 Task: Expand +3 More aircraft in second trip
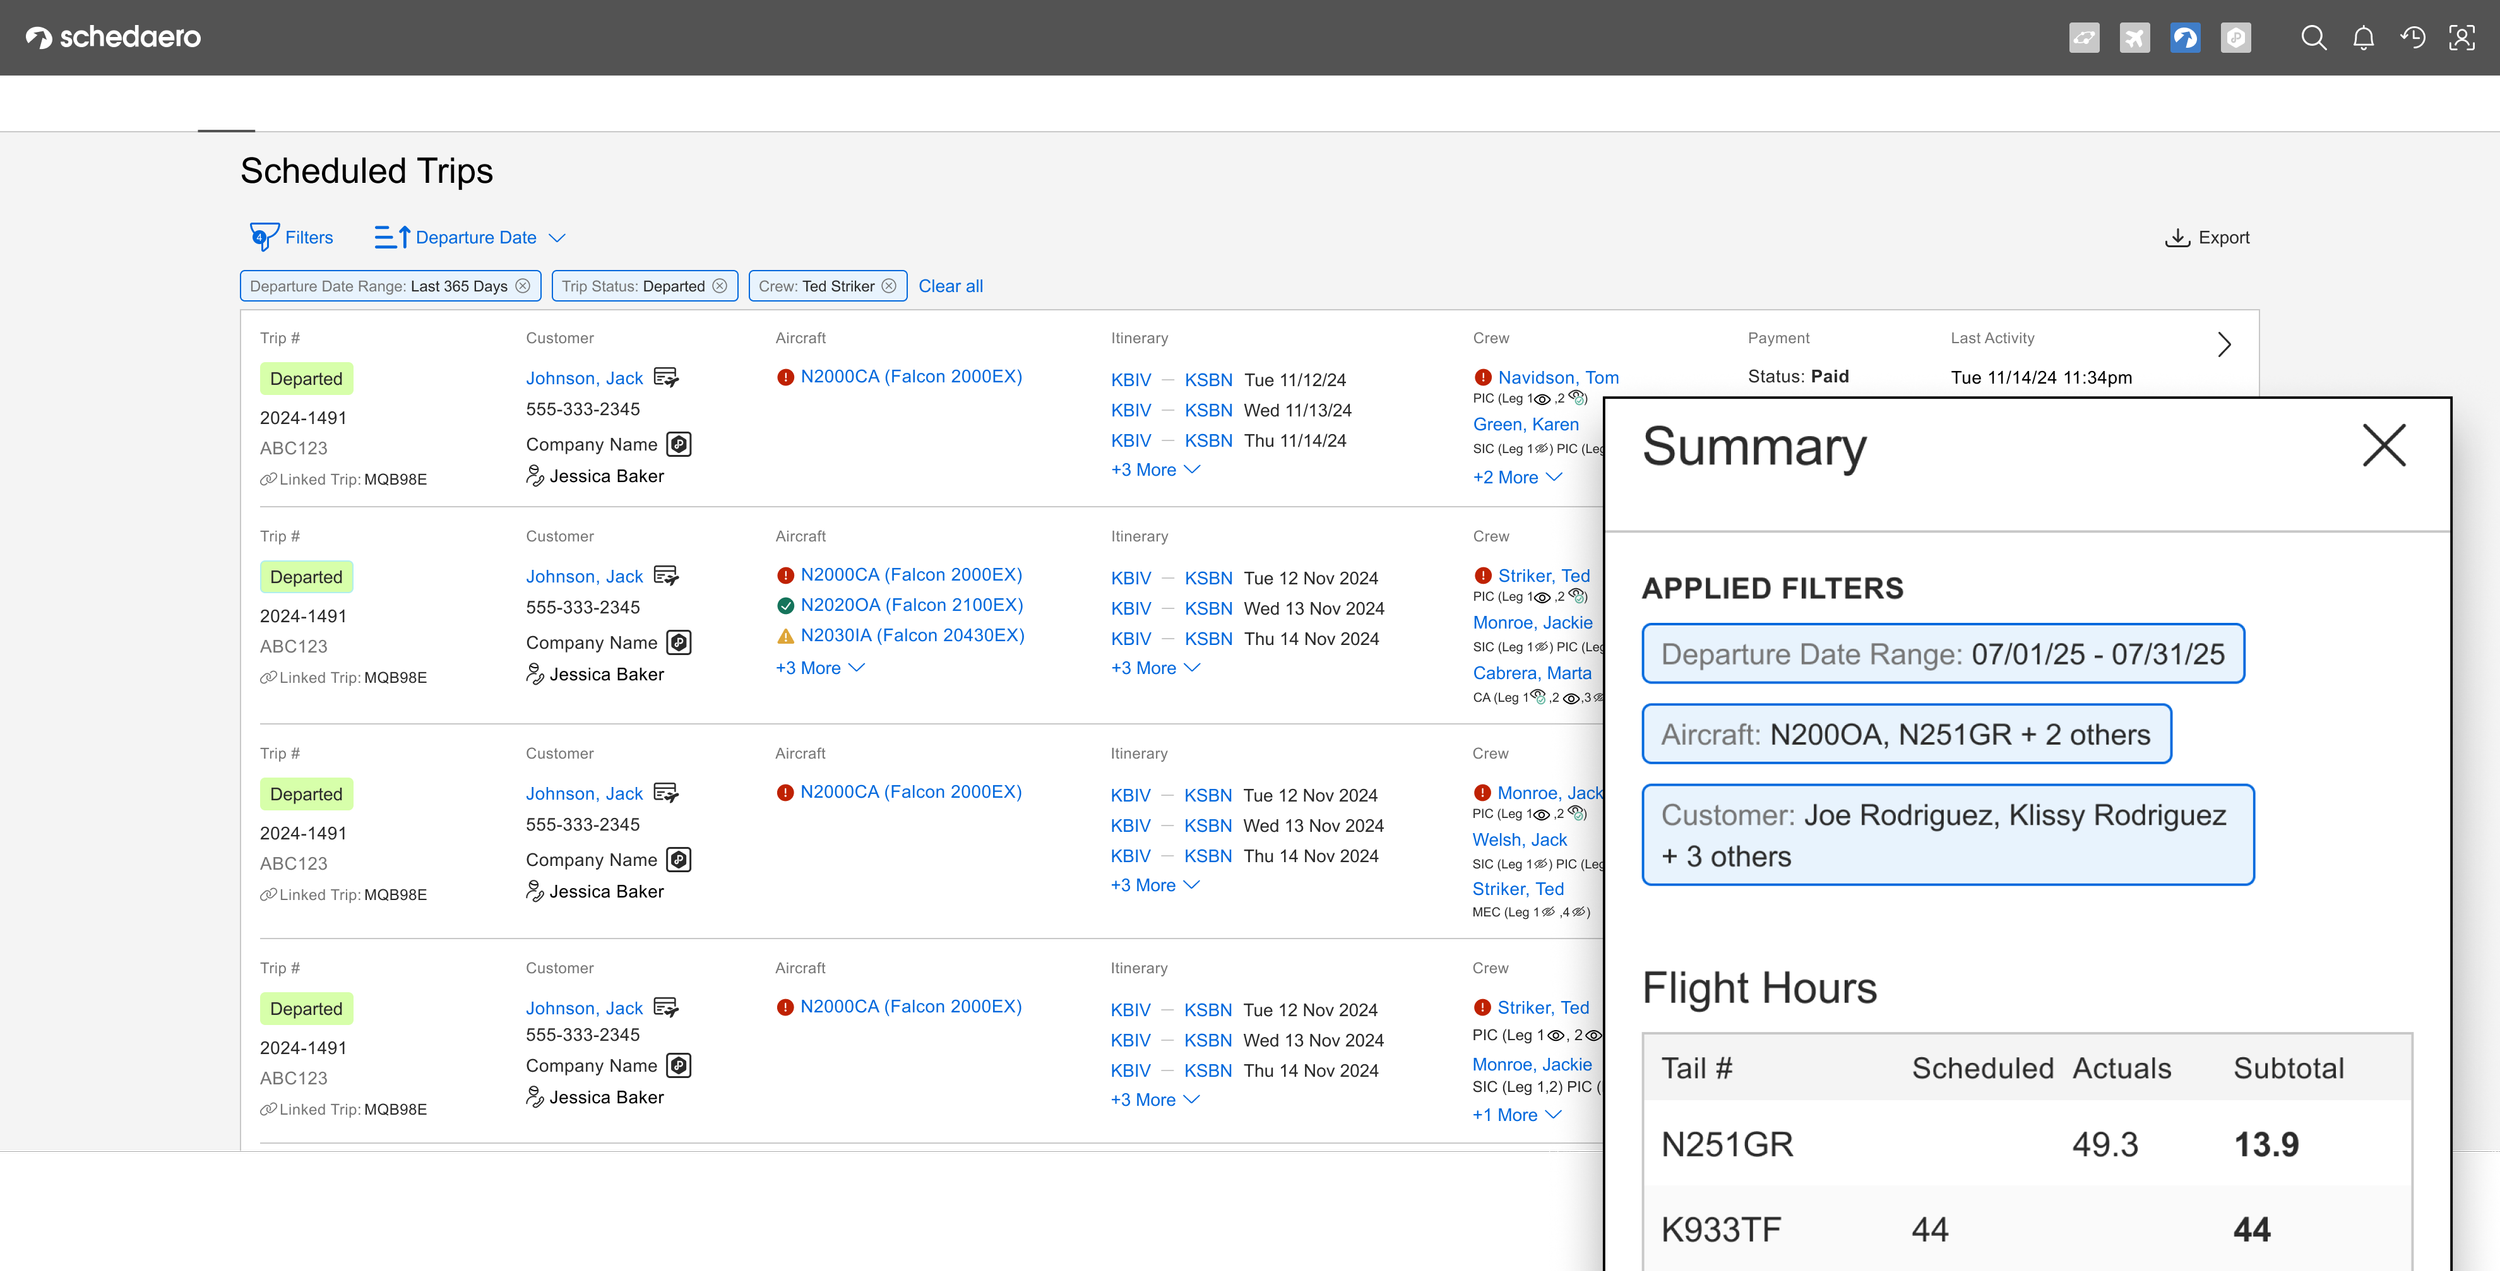pyautogui.click(x=820, y=668)
